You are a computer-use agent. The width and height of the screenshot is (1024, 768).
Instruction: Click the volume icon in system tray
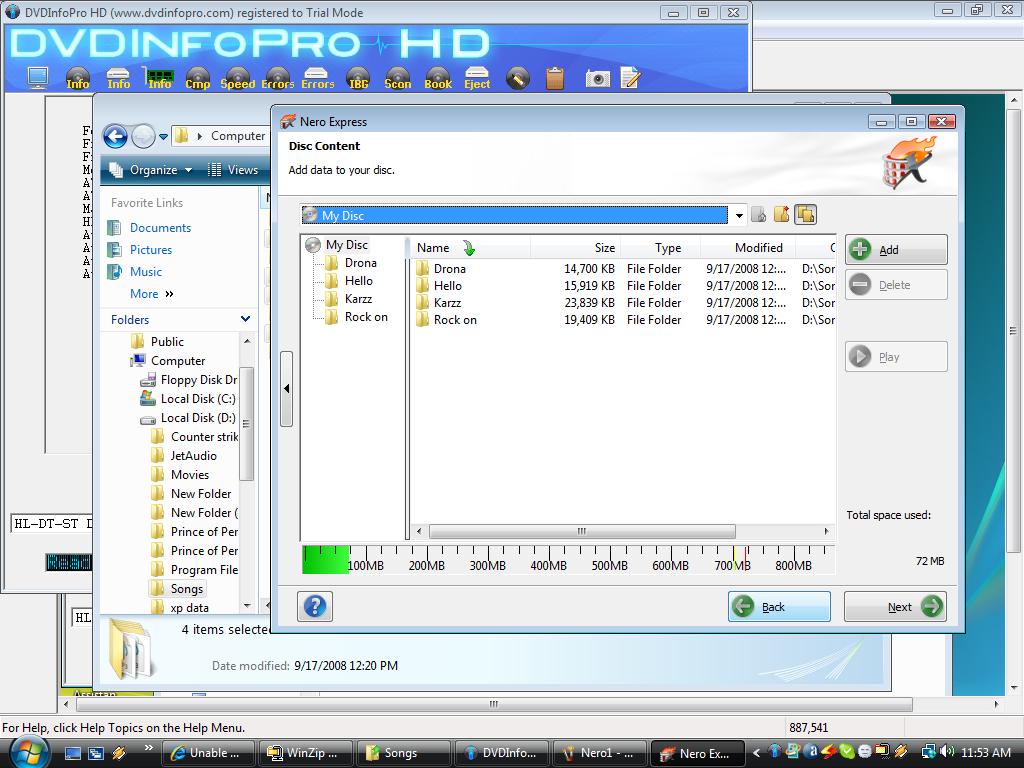(x=946, y=752)
